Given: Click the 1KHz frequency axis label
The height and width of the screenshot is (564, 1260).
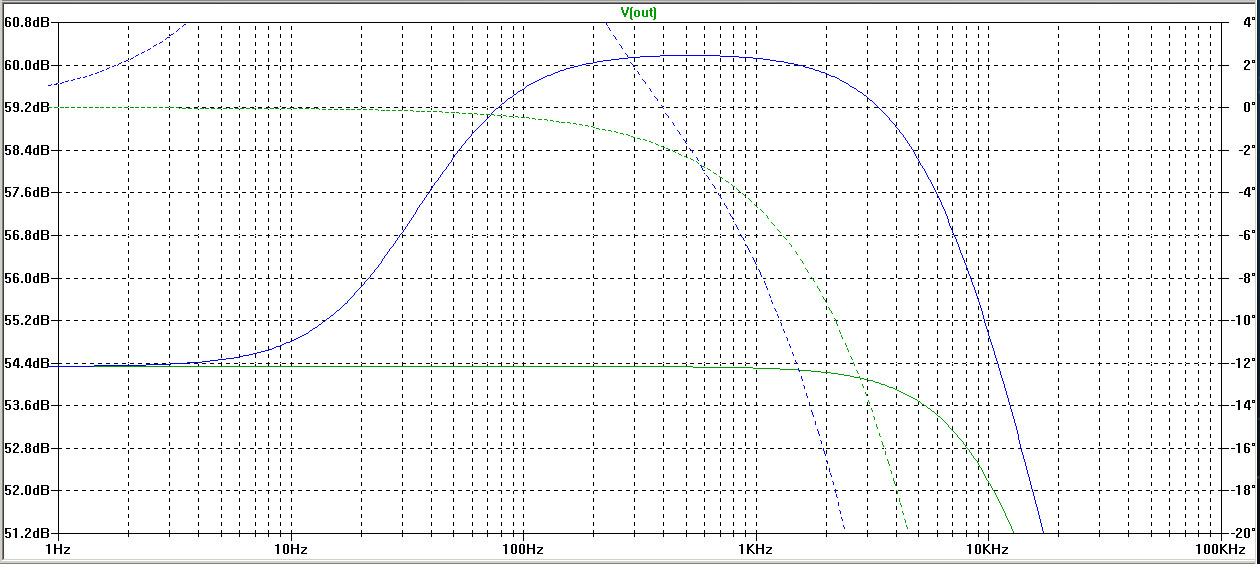Looking at the screenshot, I should click(756, 549).
